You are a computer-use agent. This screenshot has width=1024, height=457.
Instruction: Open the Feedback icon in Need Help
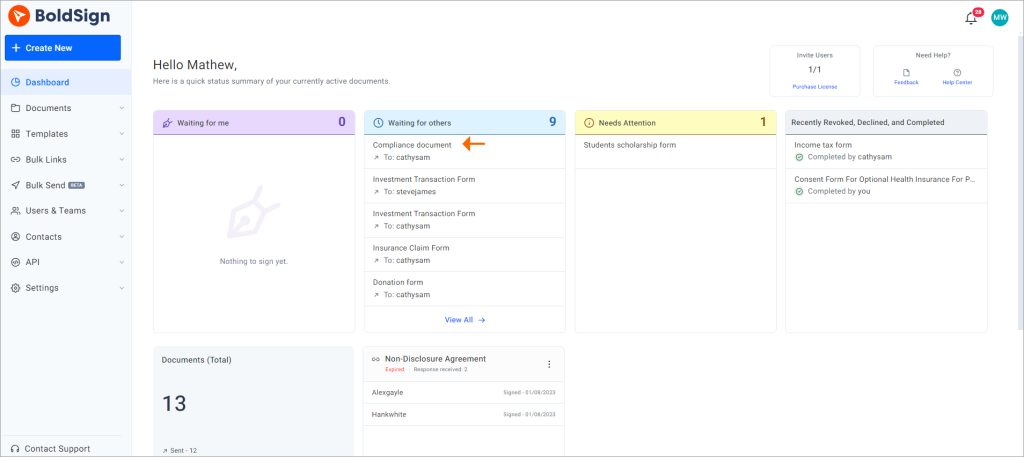(x=906, y=73)
